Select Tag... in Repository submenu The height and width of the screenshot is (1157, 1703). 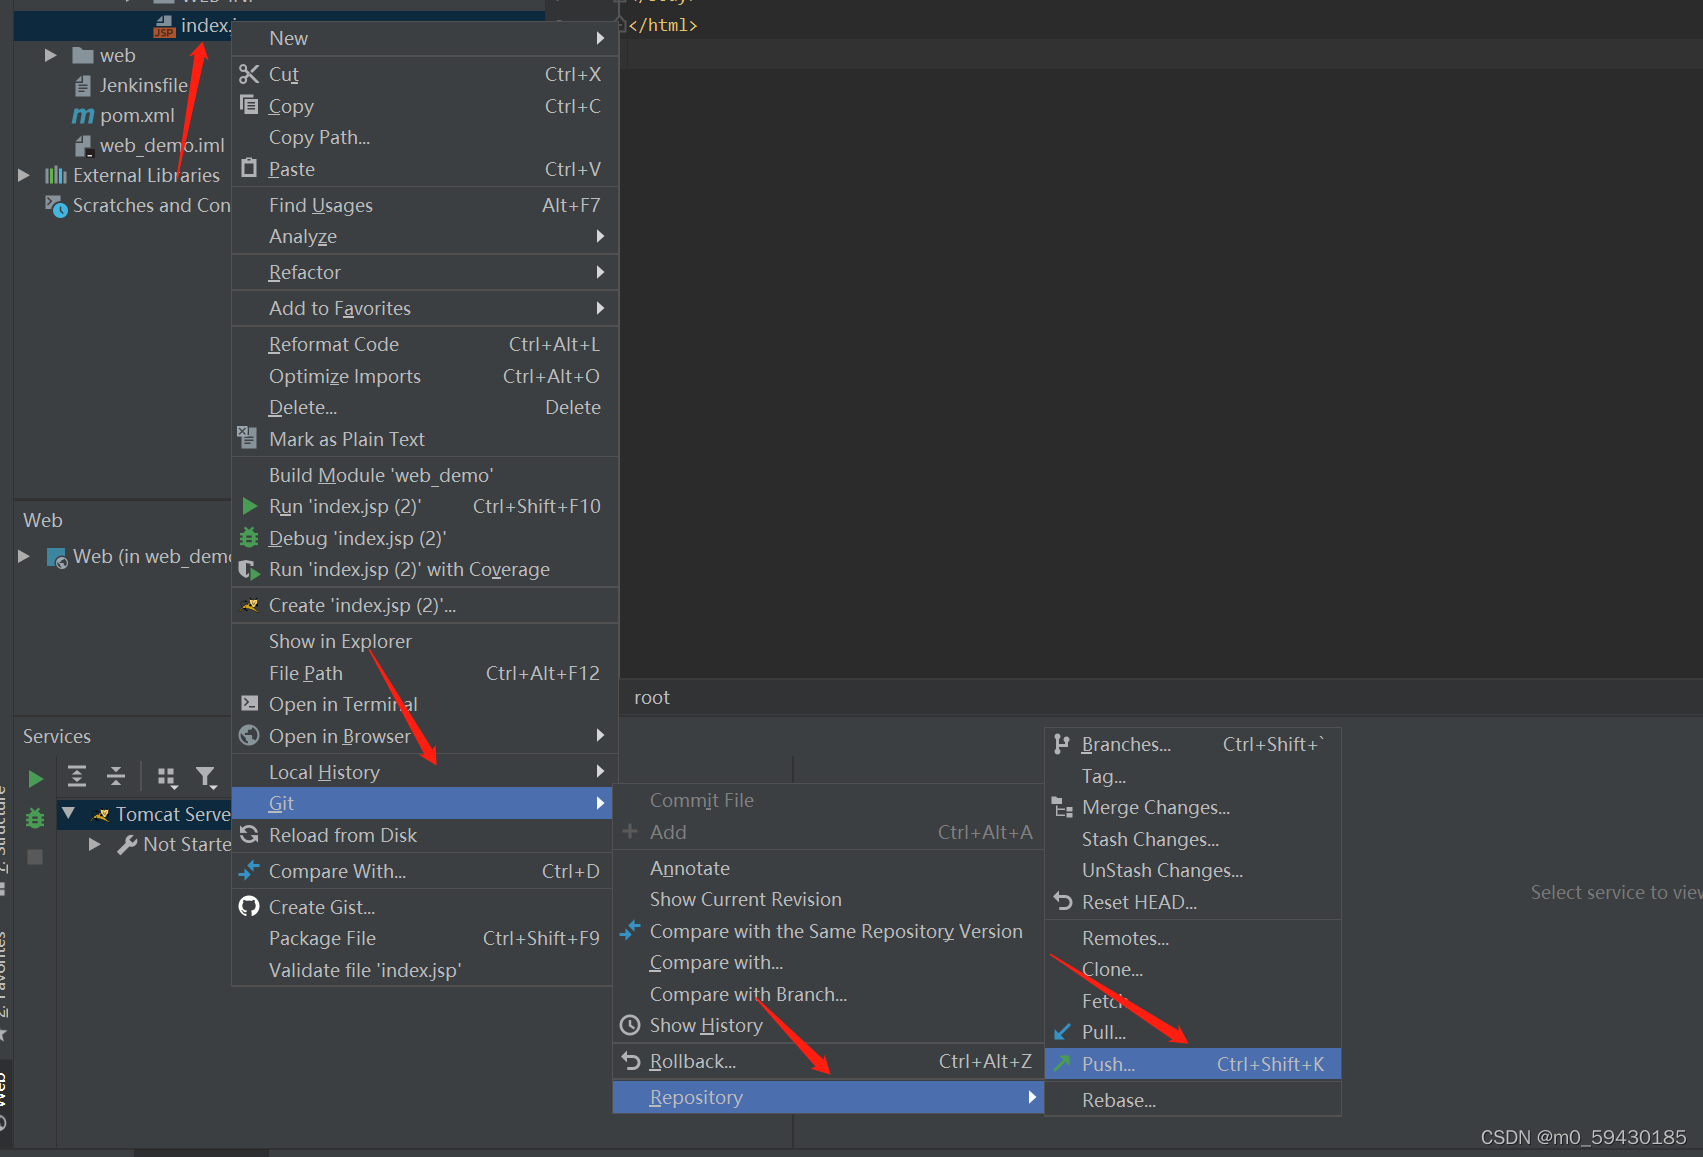(1192, 776)
